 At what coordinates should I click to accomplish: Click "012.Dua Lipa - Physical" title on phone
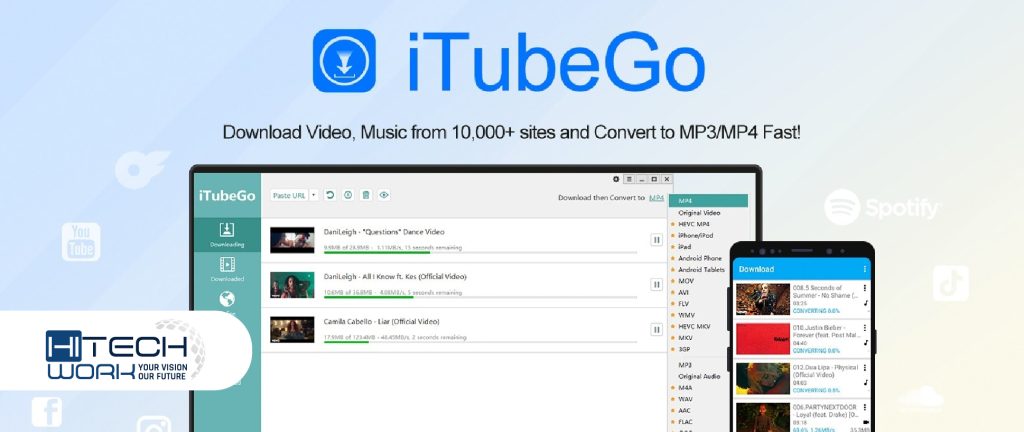825,371
